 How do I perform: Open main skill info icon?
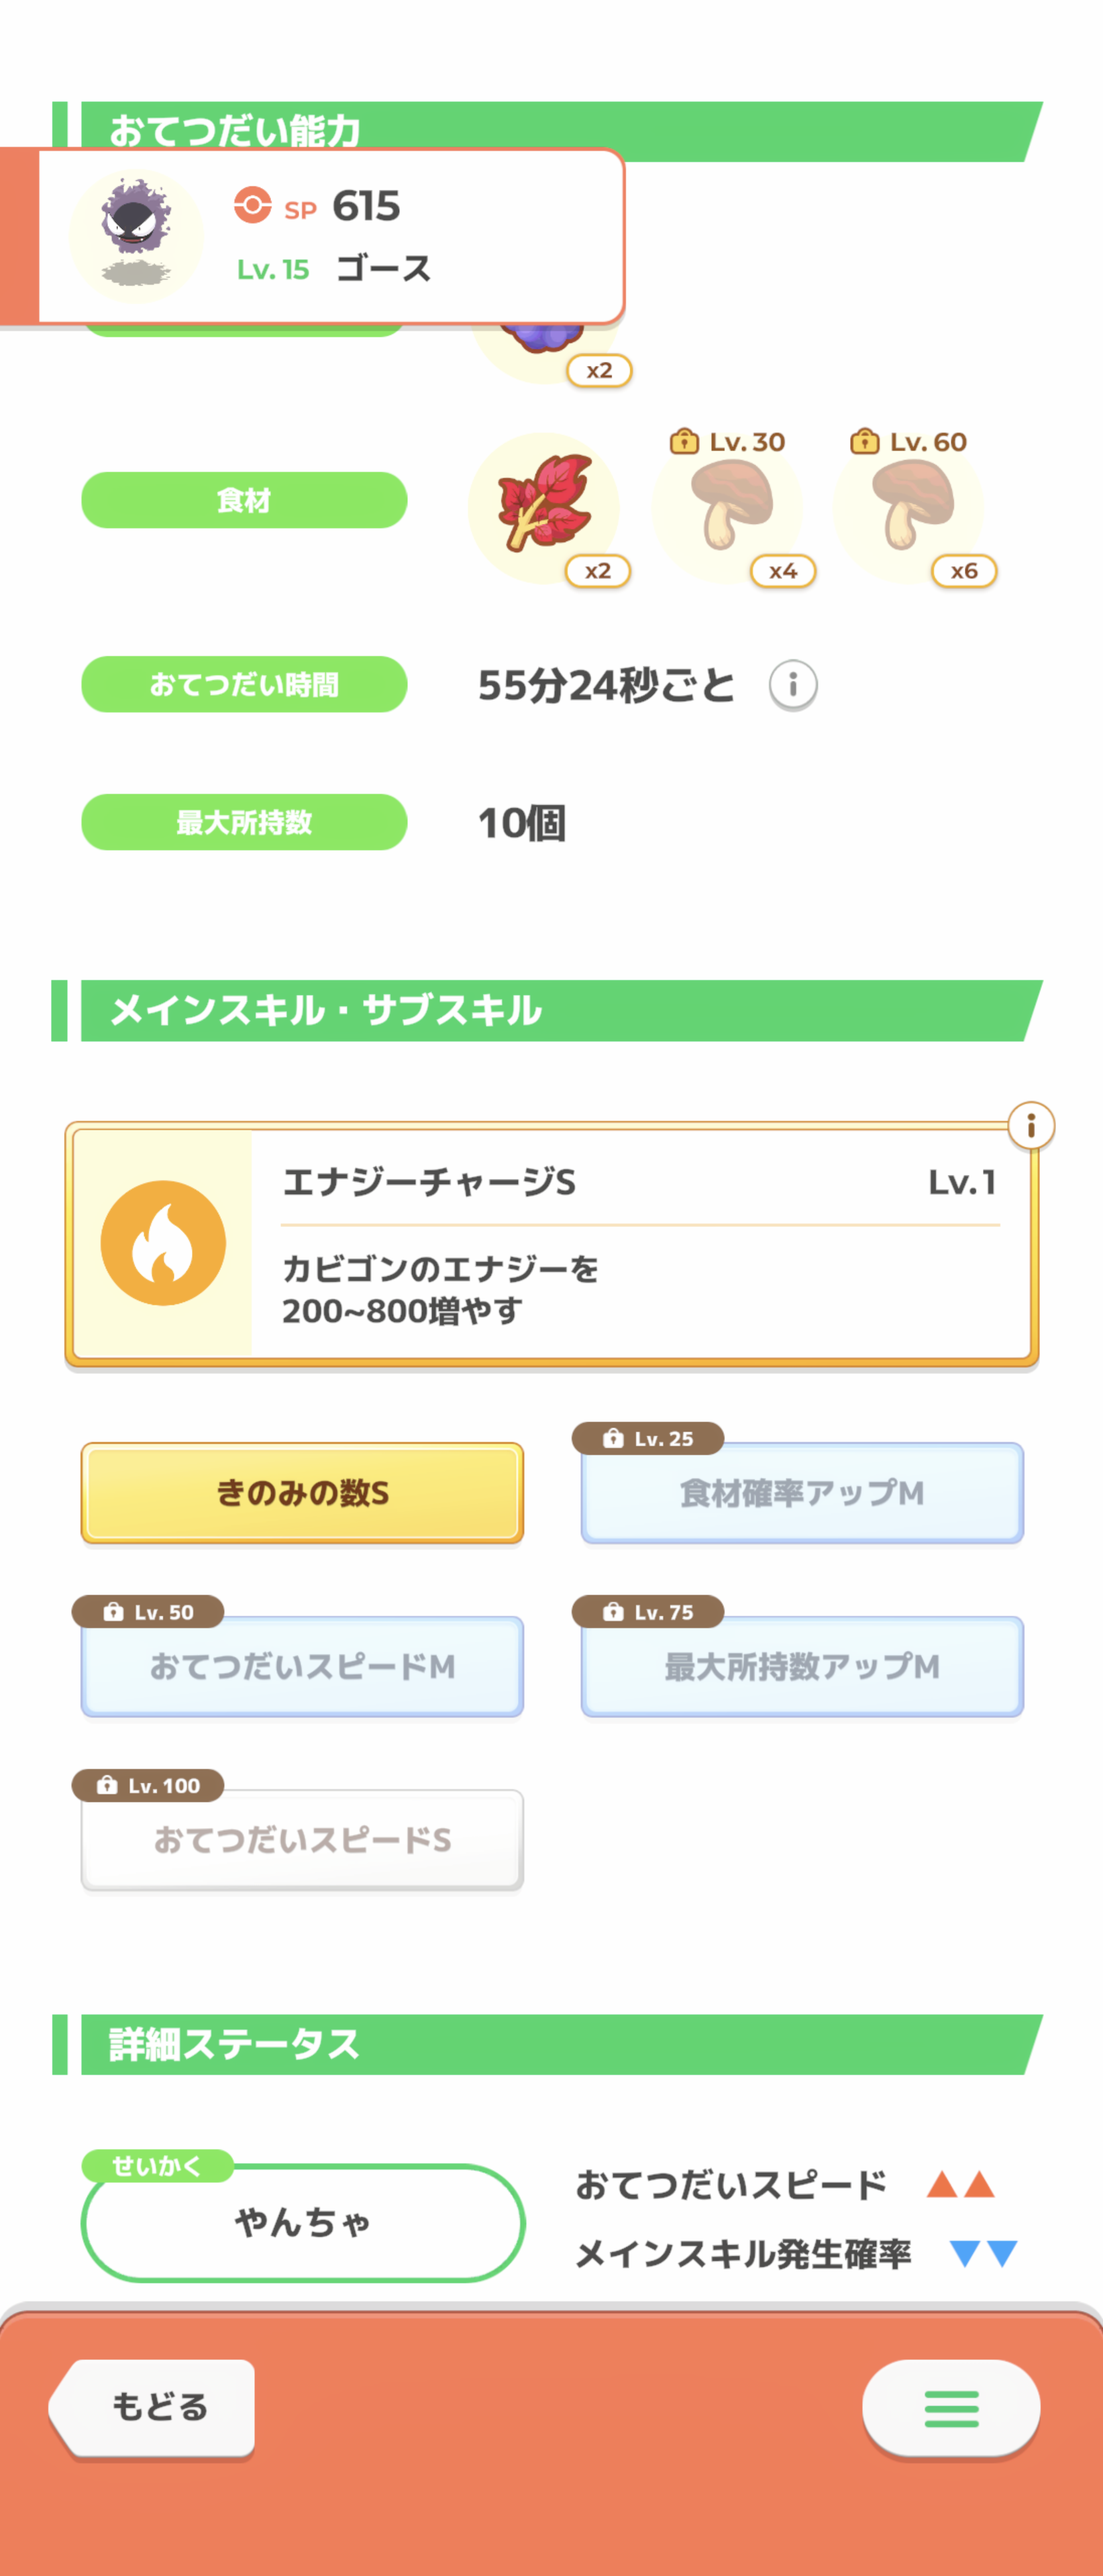1030,1126
